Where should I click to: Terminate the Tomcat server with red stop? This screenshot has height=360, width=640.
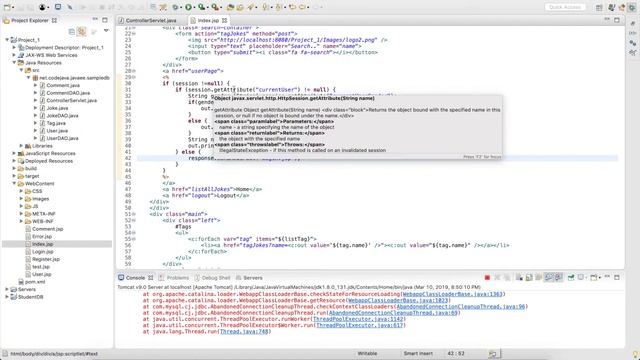[487, 278]
